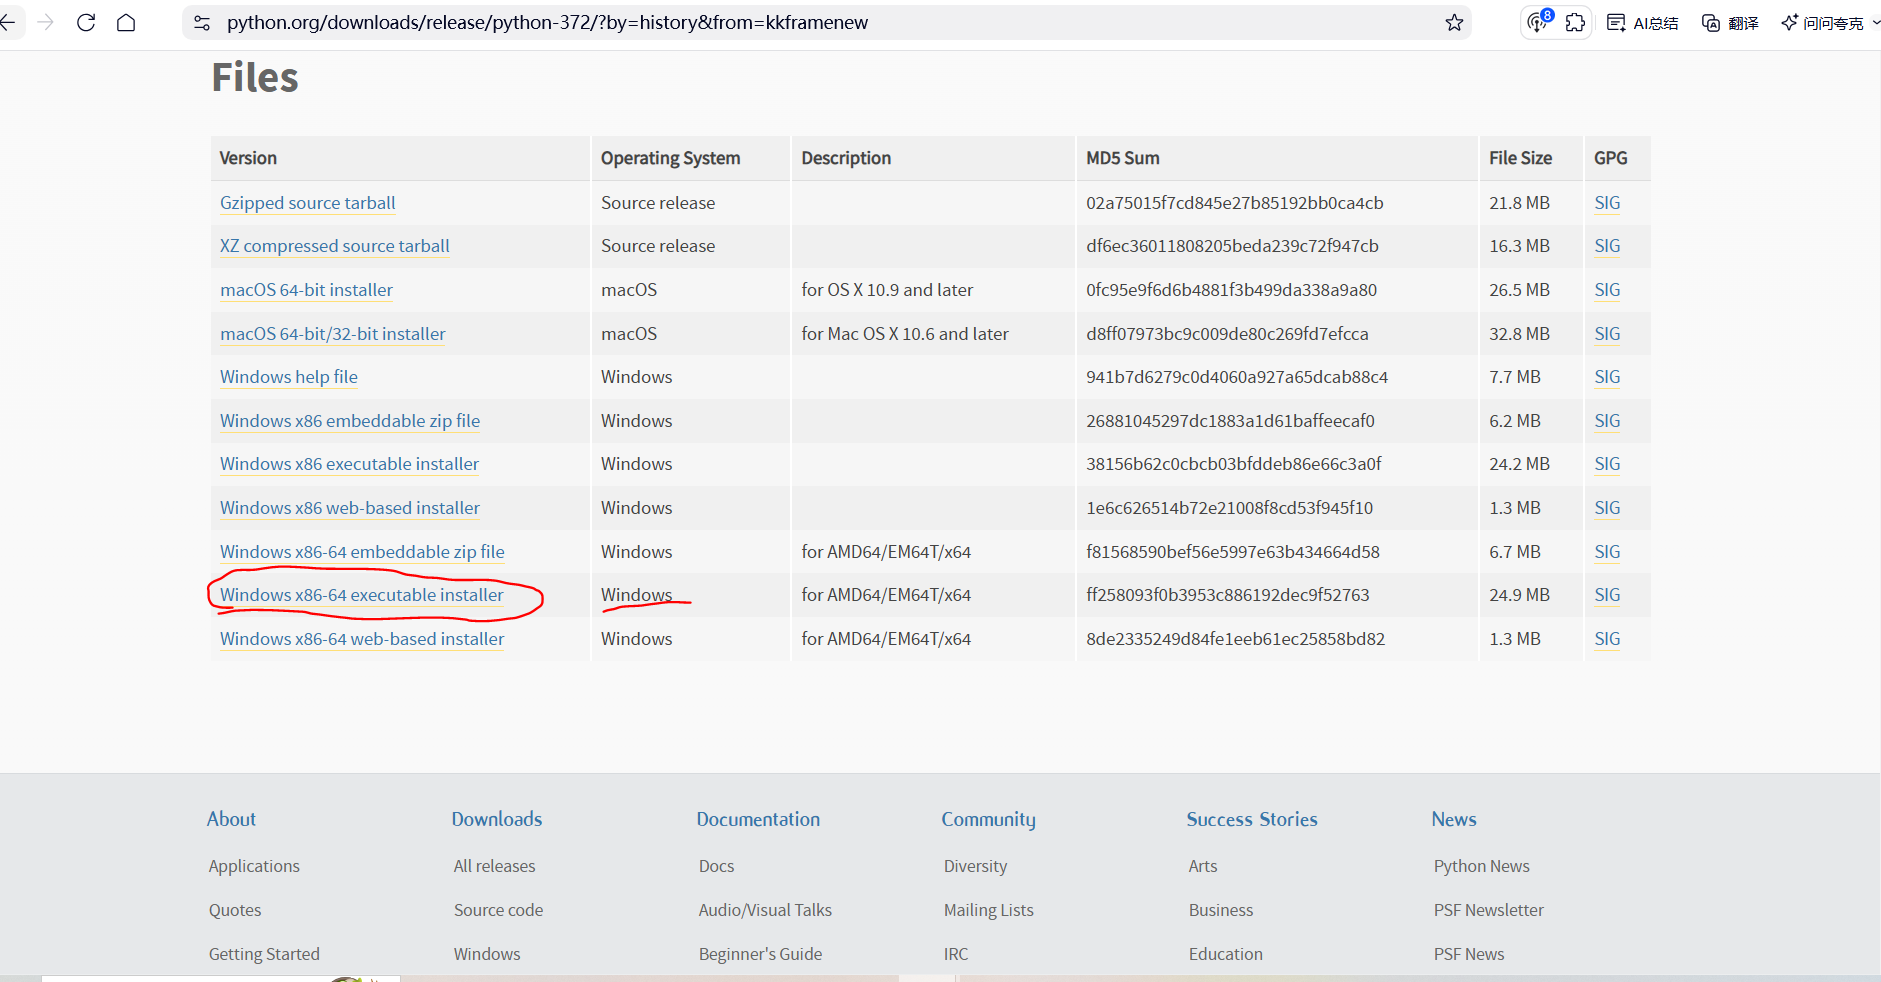1881x982 pixels.
Task: Open the Success Stories footer heading
Action: (x=1252, y=819)
